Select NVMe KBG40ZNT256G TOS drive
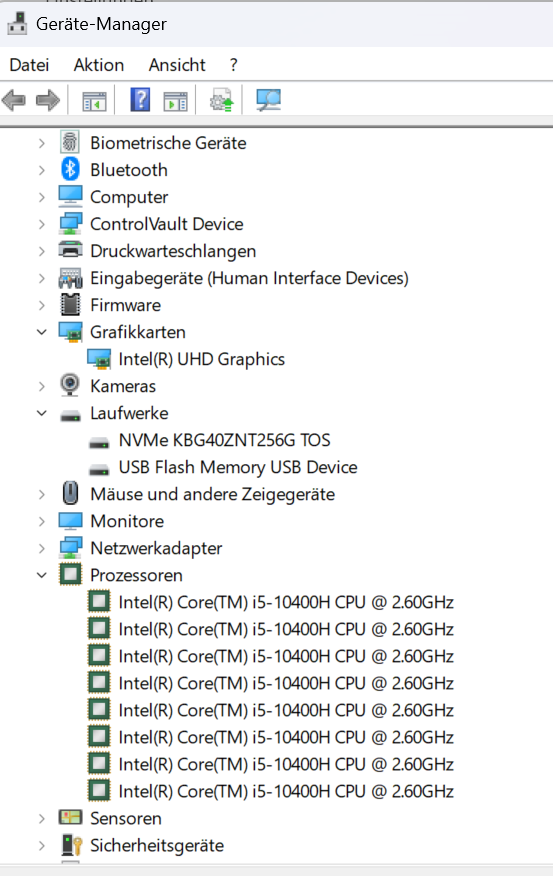This screenshot has height=876, width=553. pos(225,440)
